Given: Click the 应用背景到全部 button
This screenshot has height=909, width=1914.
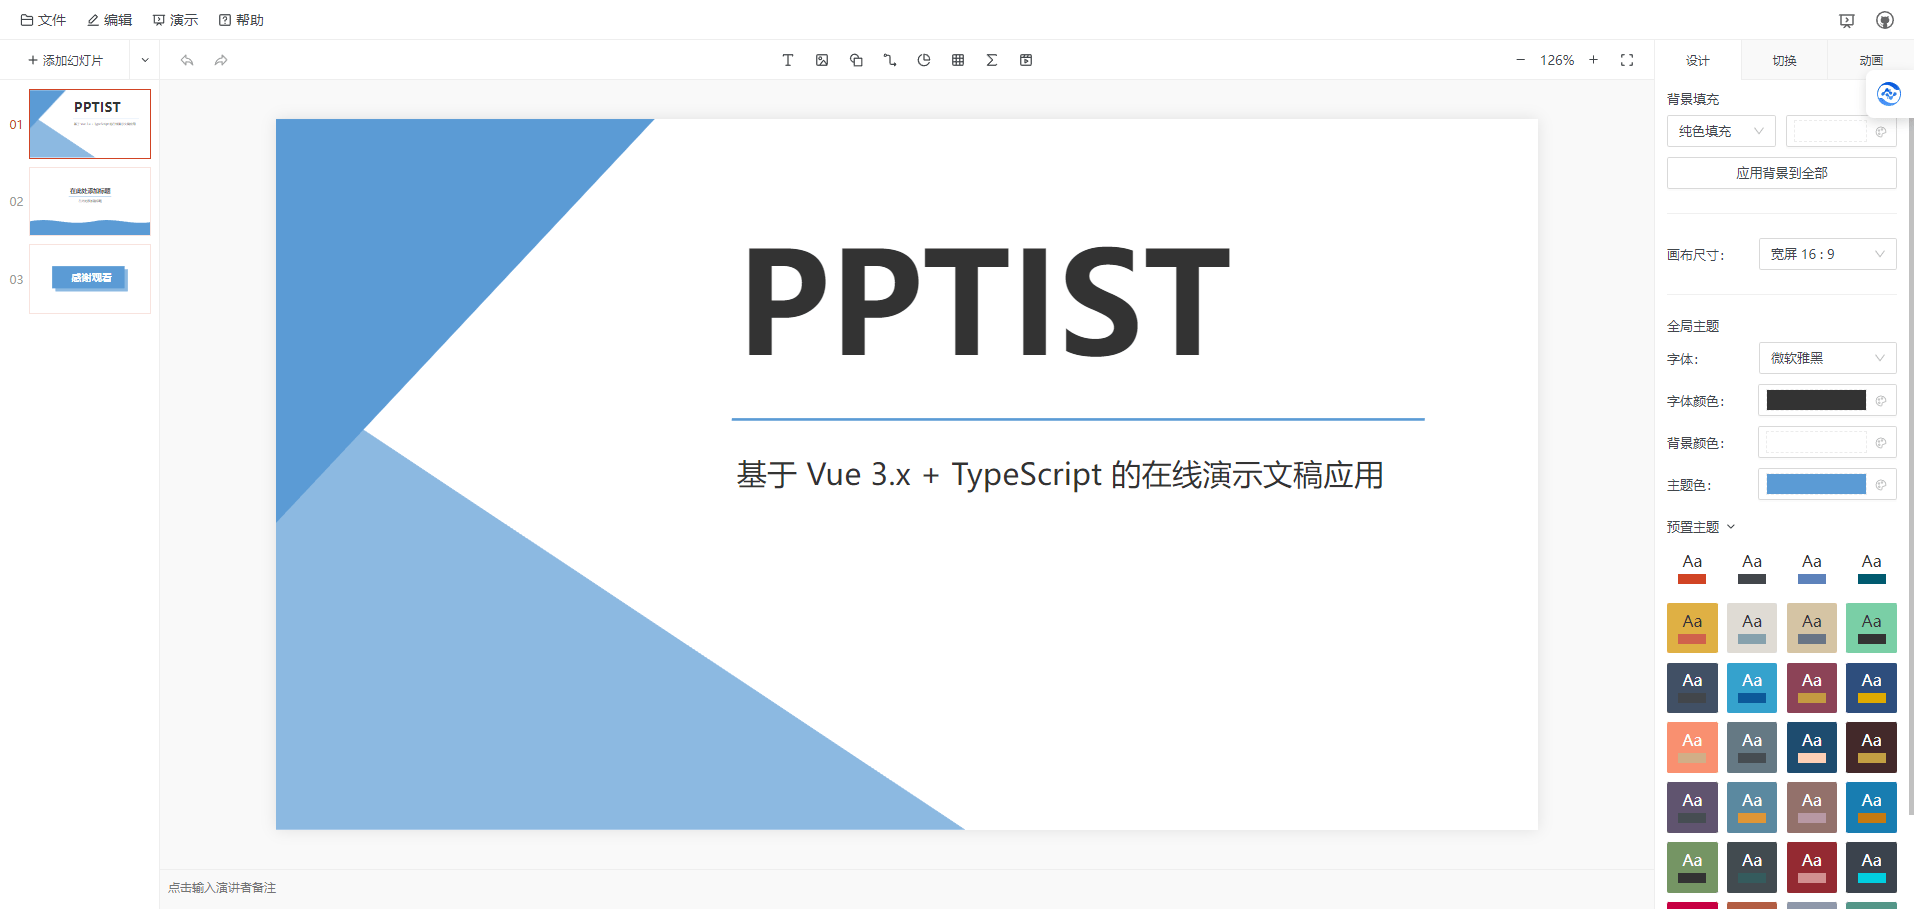Looking at the screenshot, I should tap(1781, 172).
